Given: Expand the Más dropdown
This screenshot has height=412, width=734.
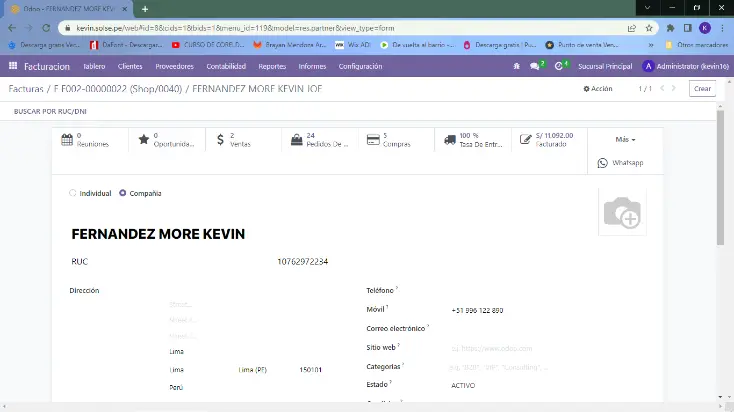Looking at the screenshot, I should (x=625, y=139).
